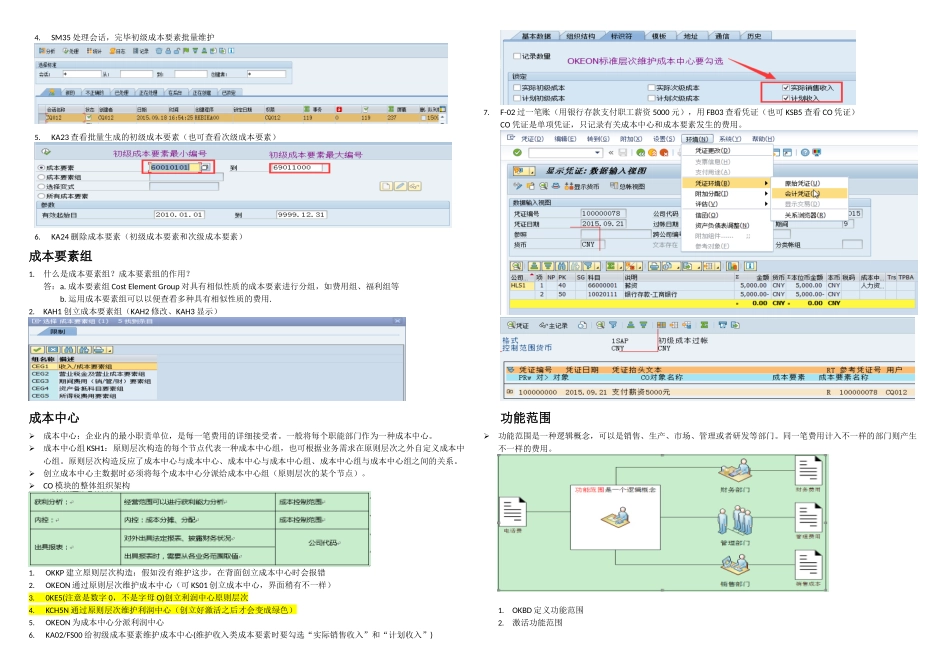Click the 有效起始日 date field 2010.01.01
950x672 pixels.
click(x=179, y=215)
